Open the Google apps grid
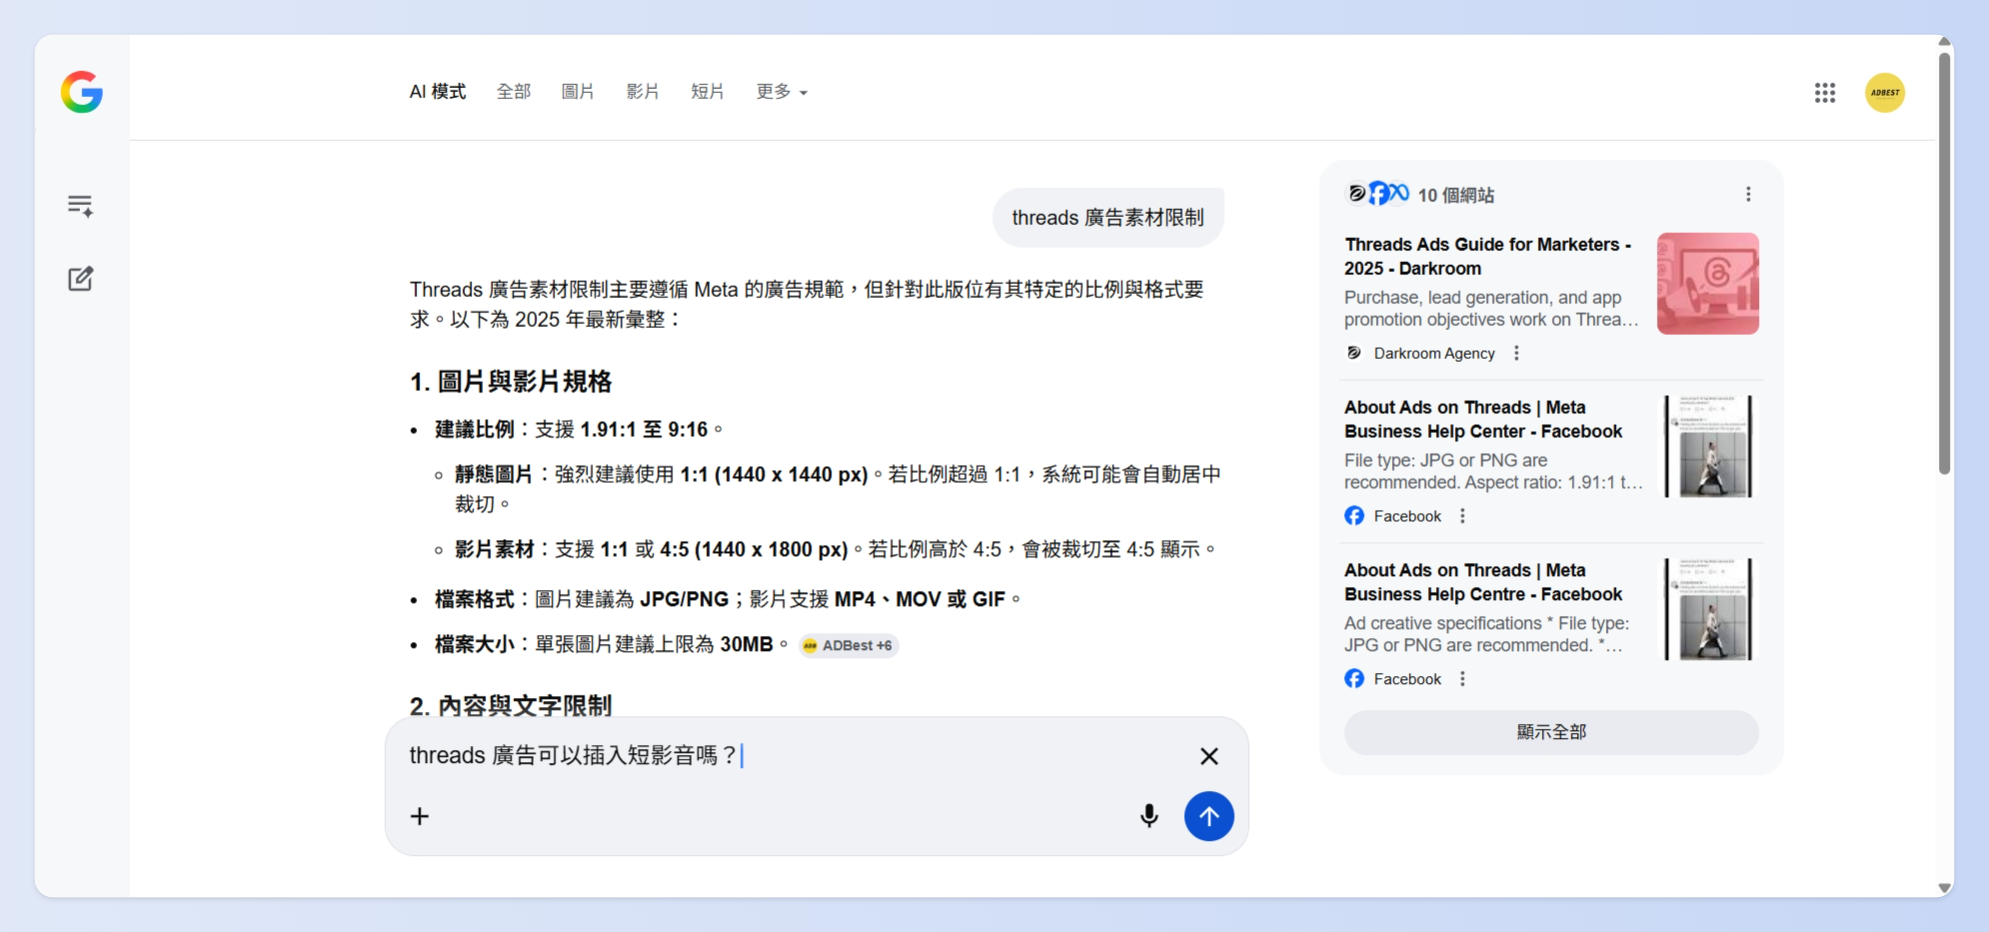 (1825, 92)
